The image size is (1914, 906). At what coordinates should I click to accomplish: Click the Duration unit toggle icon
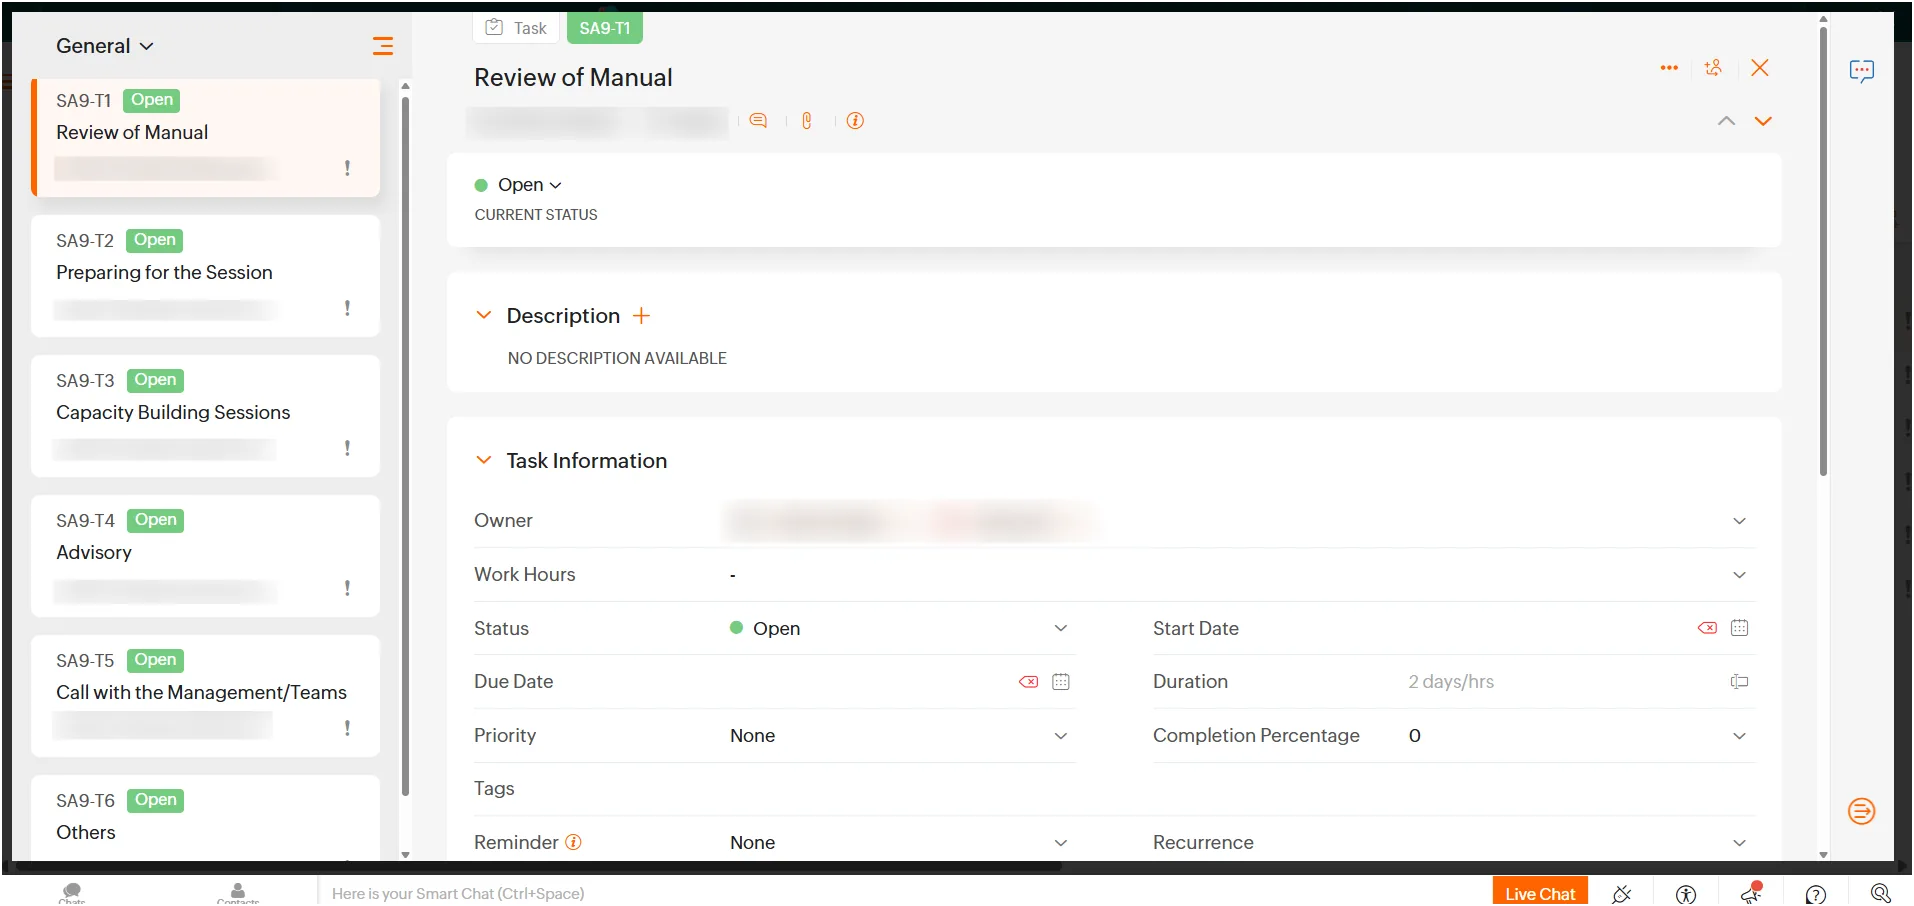tap(1740, 682)
